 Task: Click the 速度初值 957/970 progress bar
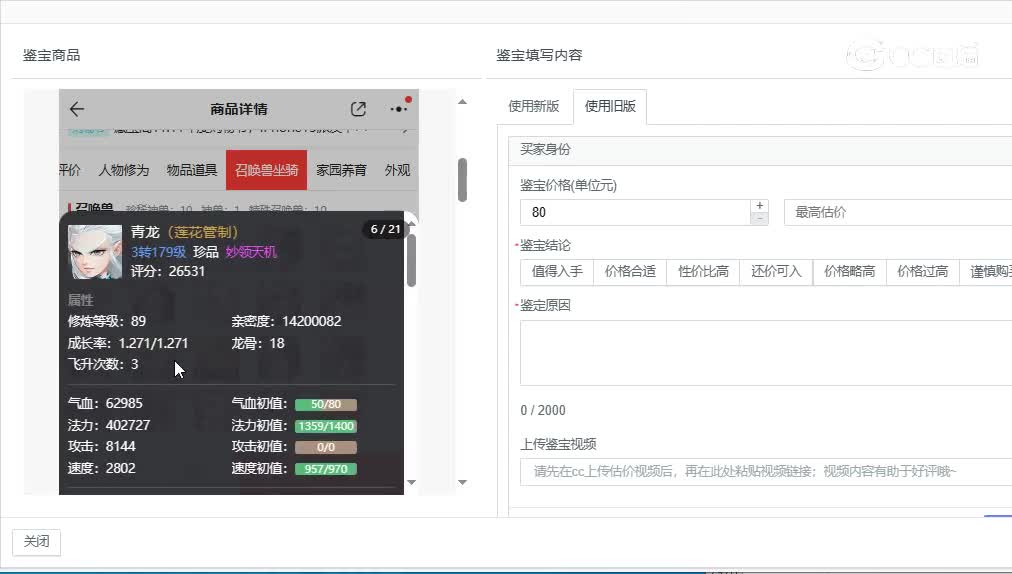(326, 469)
